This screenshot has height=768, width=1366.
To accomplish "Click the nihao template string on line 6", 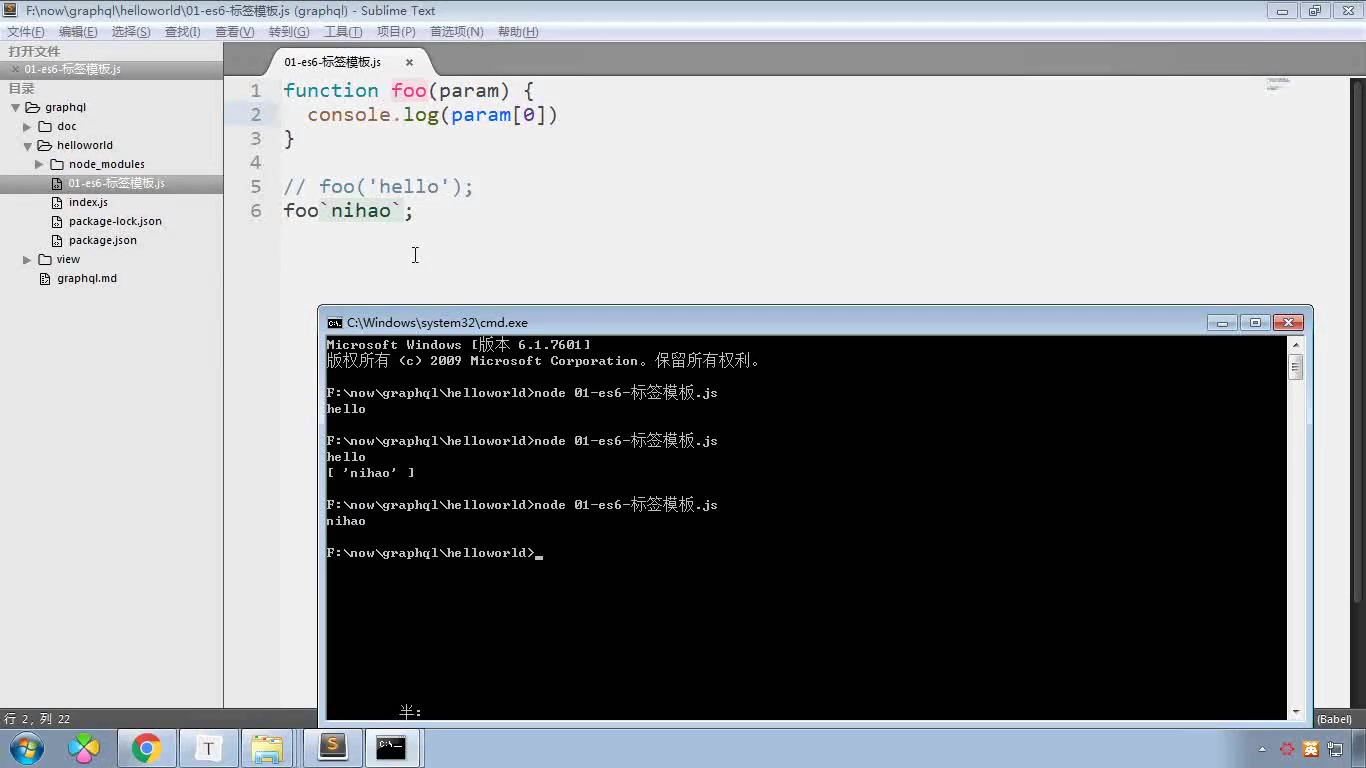I will click(x=361, y=211).
